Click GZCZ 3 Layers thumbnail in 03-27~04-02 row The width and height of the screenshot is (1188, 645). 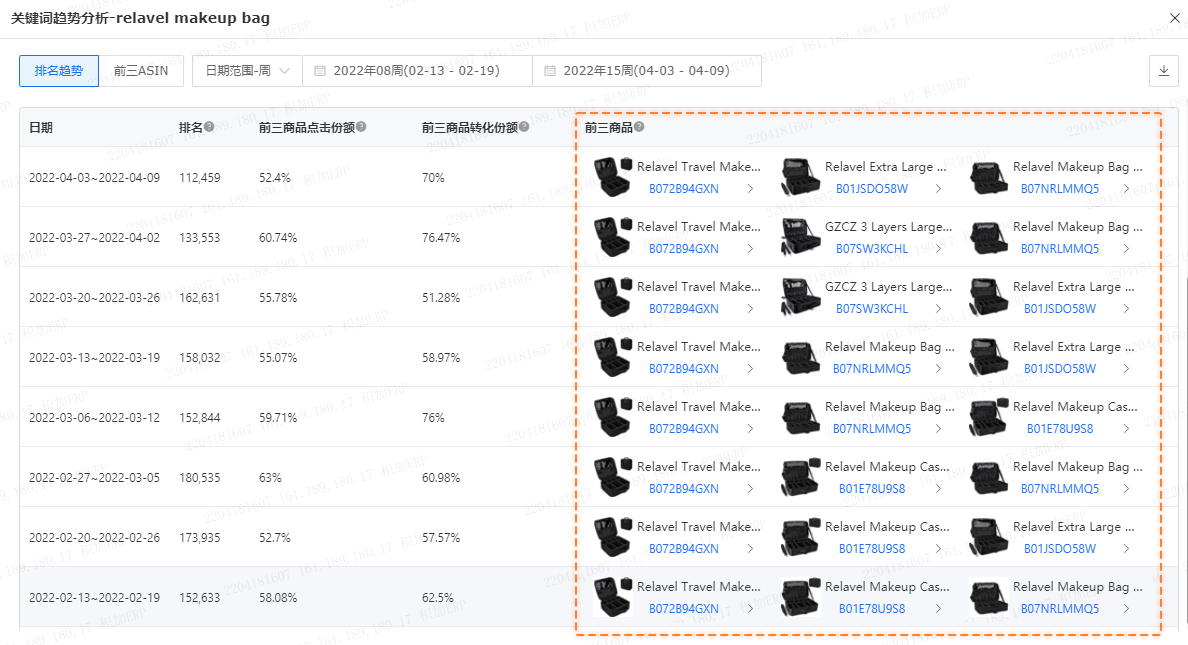coord(800,236)
